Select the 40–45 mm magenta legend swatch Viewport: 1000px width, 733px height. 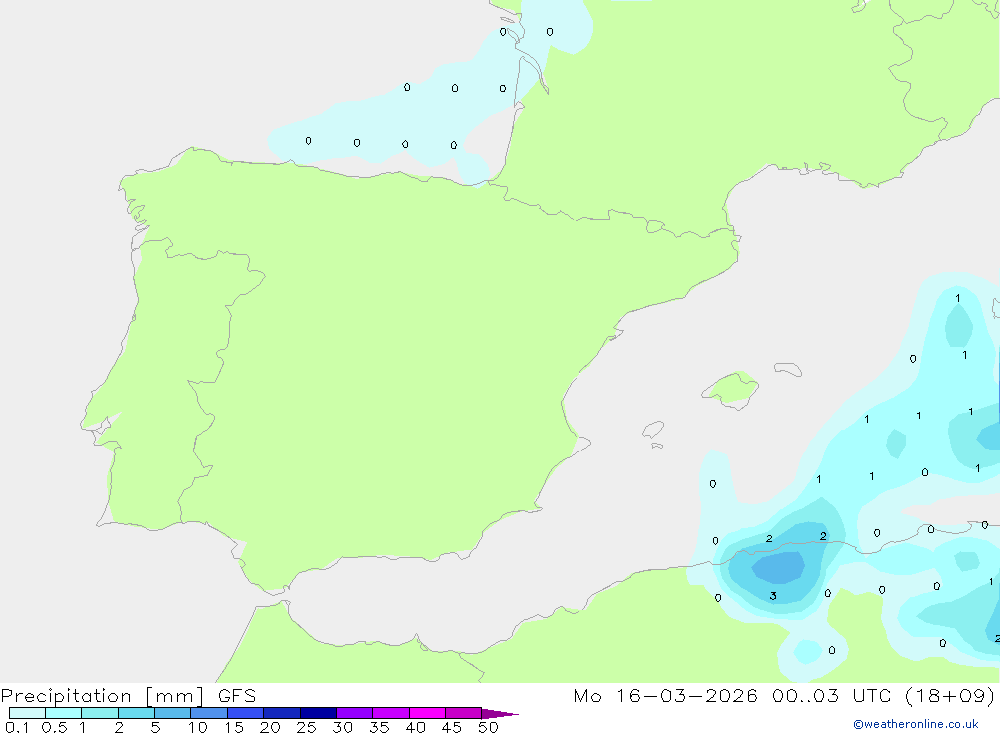point(427,713)
